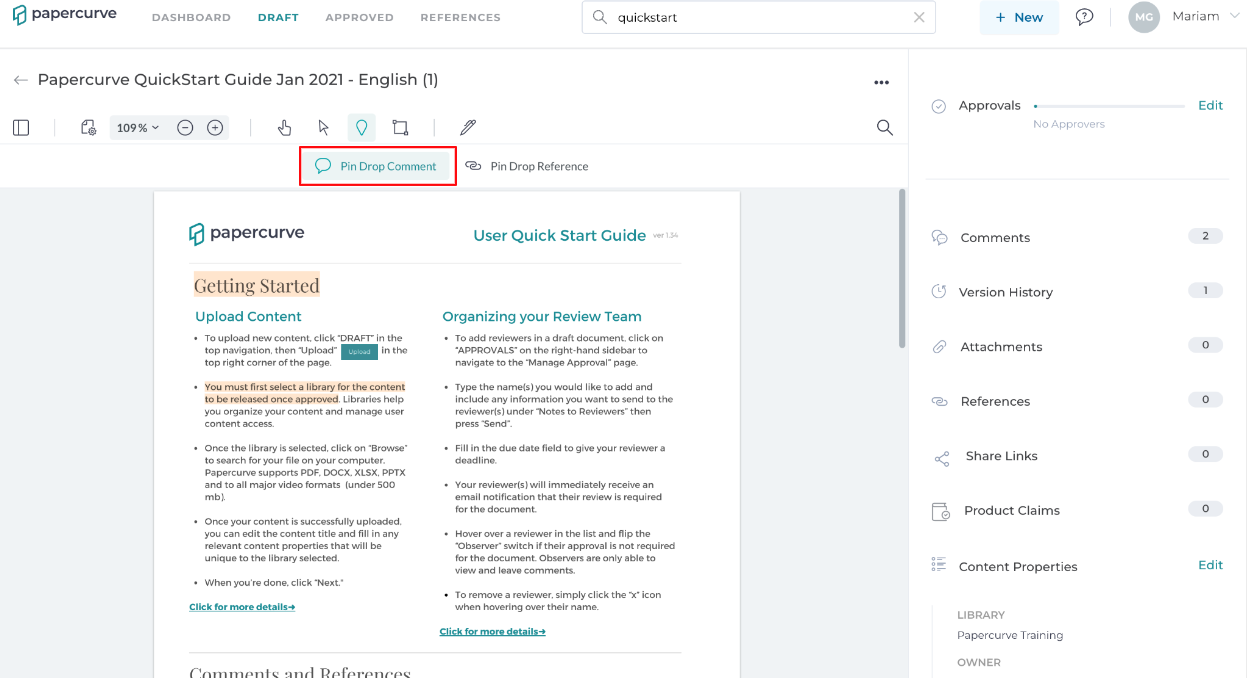Click the Content Properties list icon
This screenshot has width=1247, height=679.
tap(938, 565)
